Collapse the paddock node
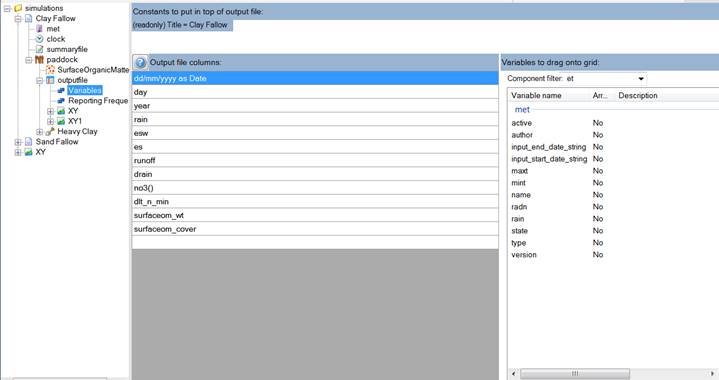The image size is (719, 380). 28,60
